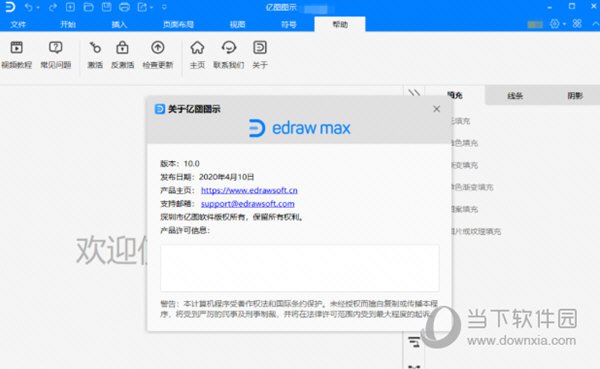600x369 pixels.
Task: Expand the quick access toolbar customize arrow
Action: pyautogui.click(x=164, y=7)
